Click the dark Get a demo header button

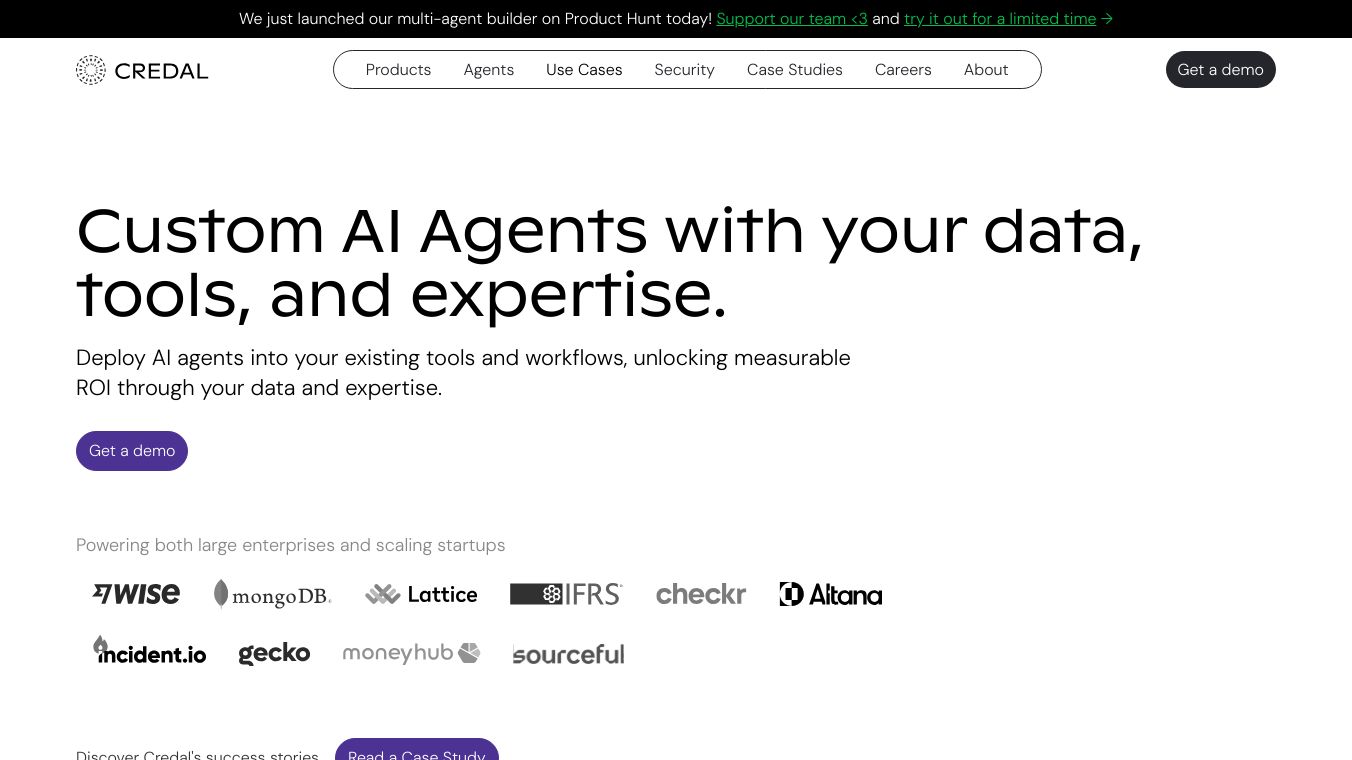[x=1221, y=70]
